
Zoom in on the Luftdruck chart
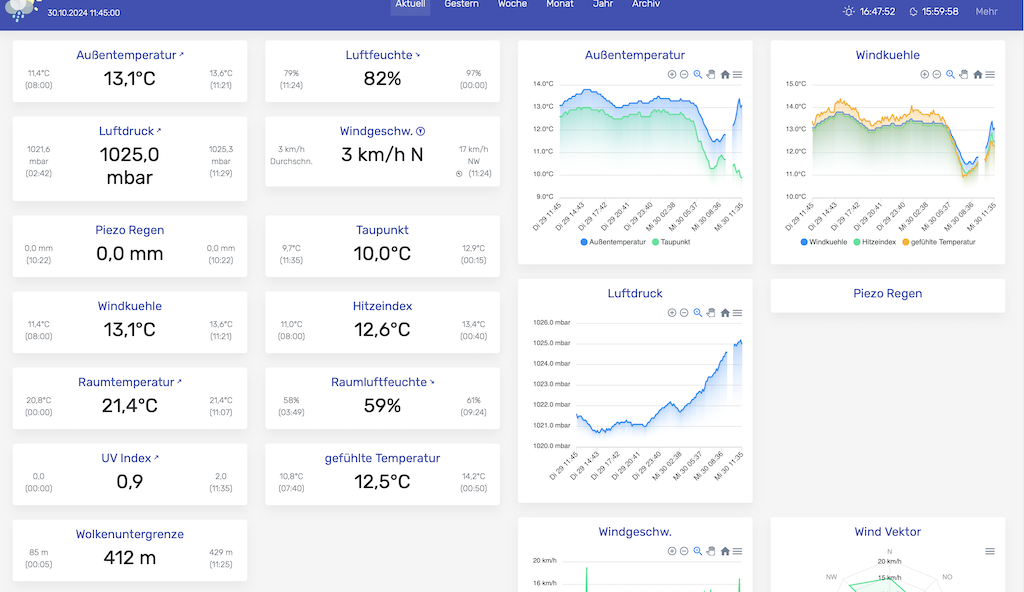pos(671,313)
